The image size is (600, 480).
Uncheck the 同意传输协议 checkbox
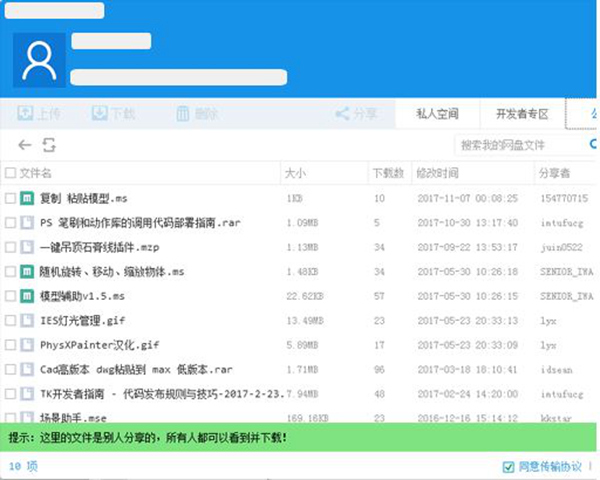(508, 467)
